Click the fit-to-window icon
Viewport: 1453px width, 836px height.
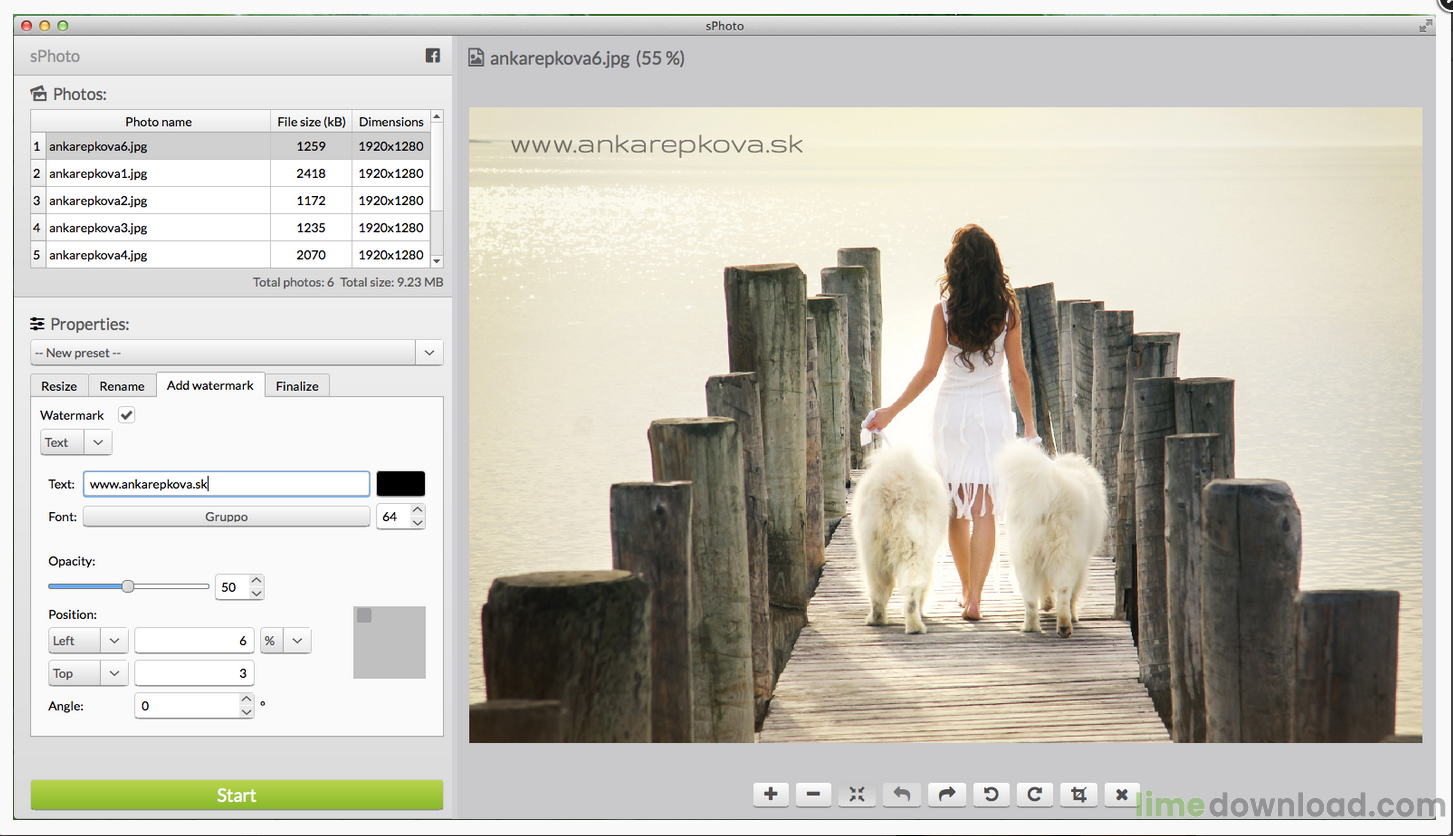pos(857,794)
